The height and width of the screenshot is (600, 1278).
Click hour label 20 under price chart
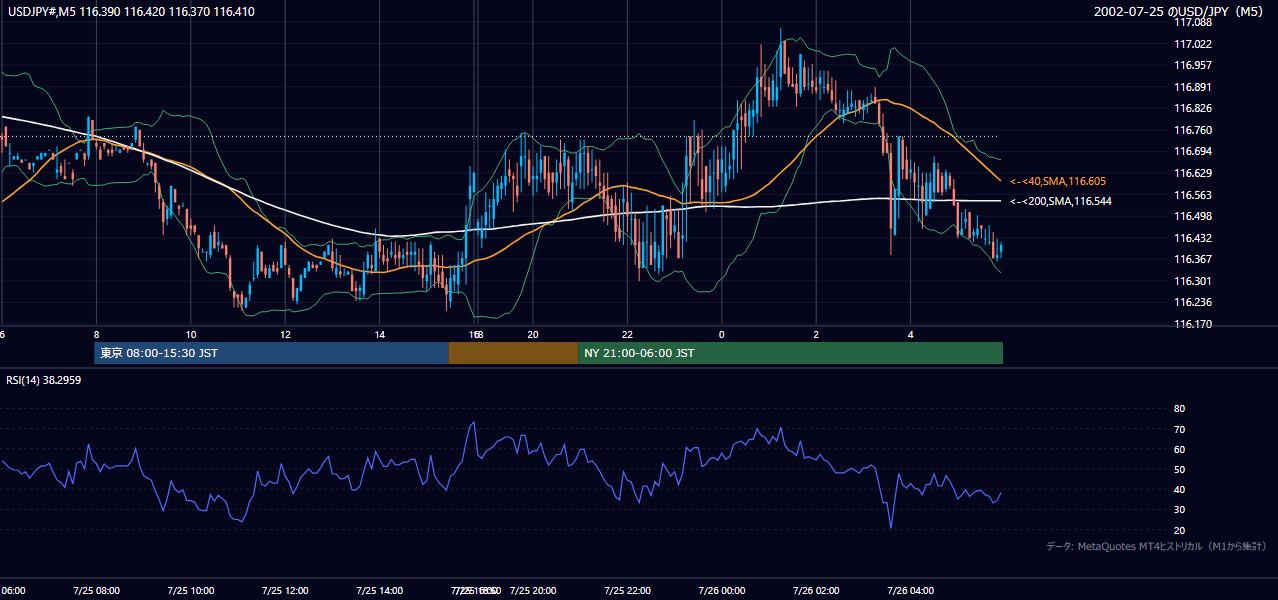tap(533, 334)
